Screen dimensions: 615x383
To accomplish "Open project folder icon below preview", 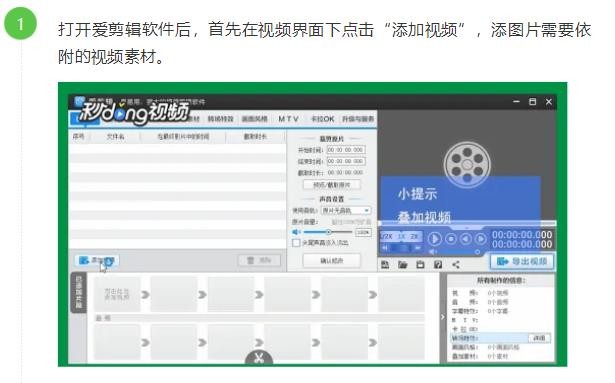I will (403, 265).
